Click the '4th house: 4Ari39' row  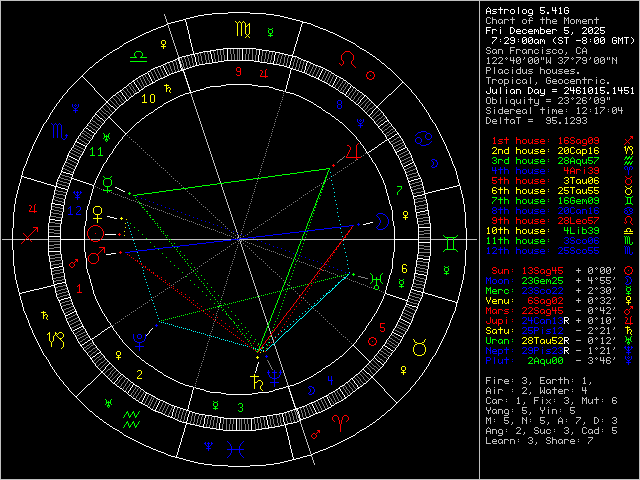point(545,171)
